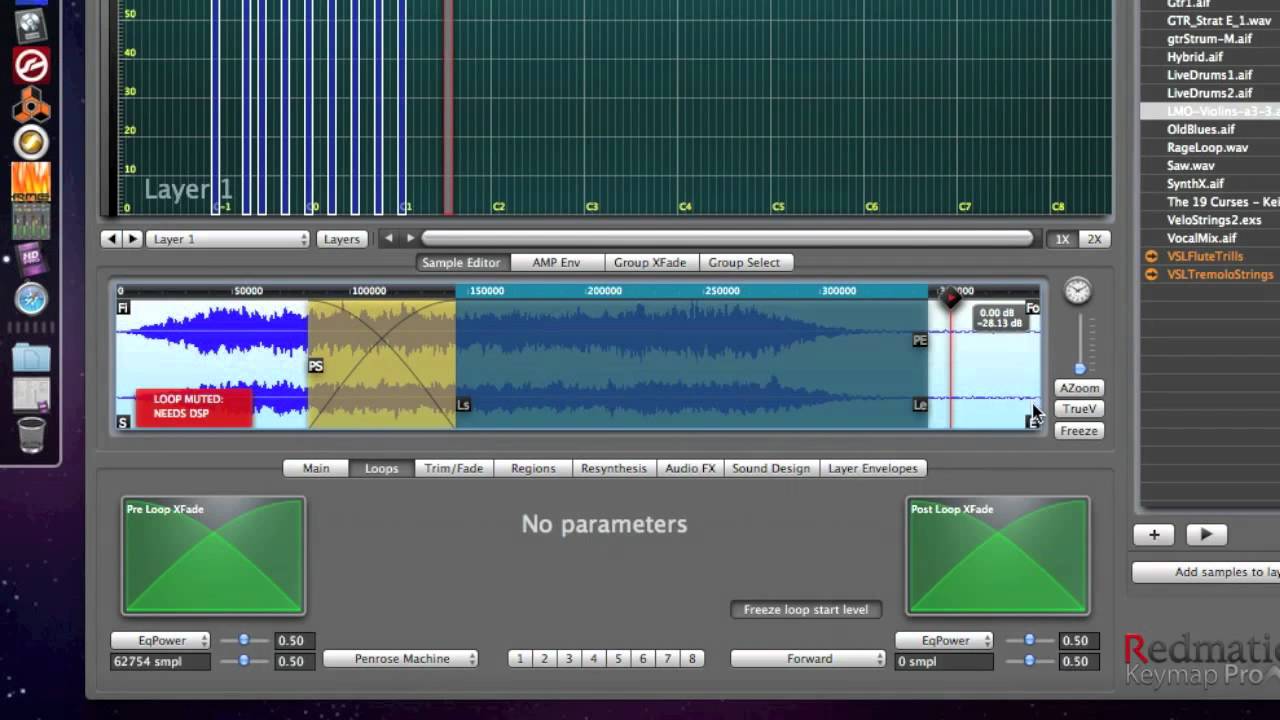
Task: Click the clock icon beside the waveform
Action: coord(1077,291)
